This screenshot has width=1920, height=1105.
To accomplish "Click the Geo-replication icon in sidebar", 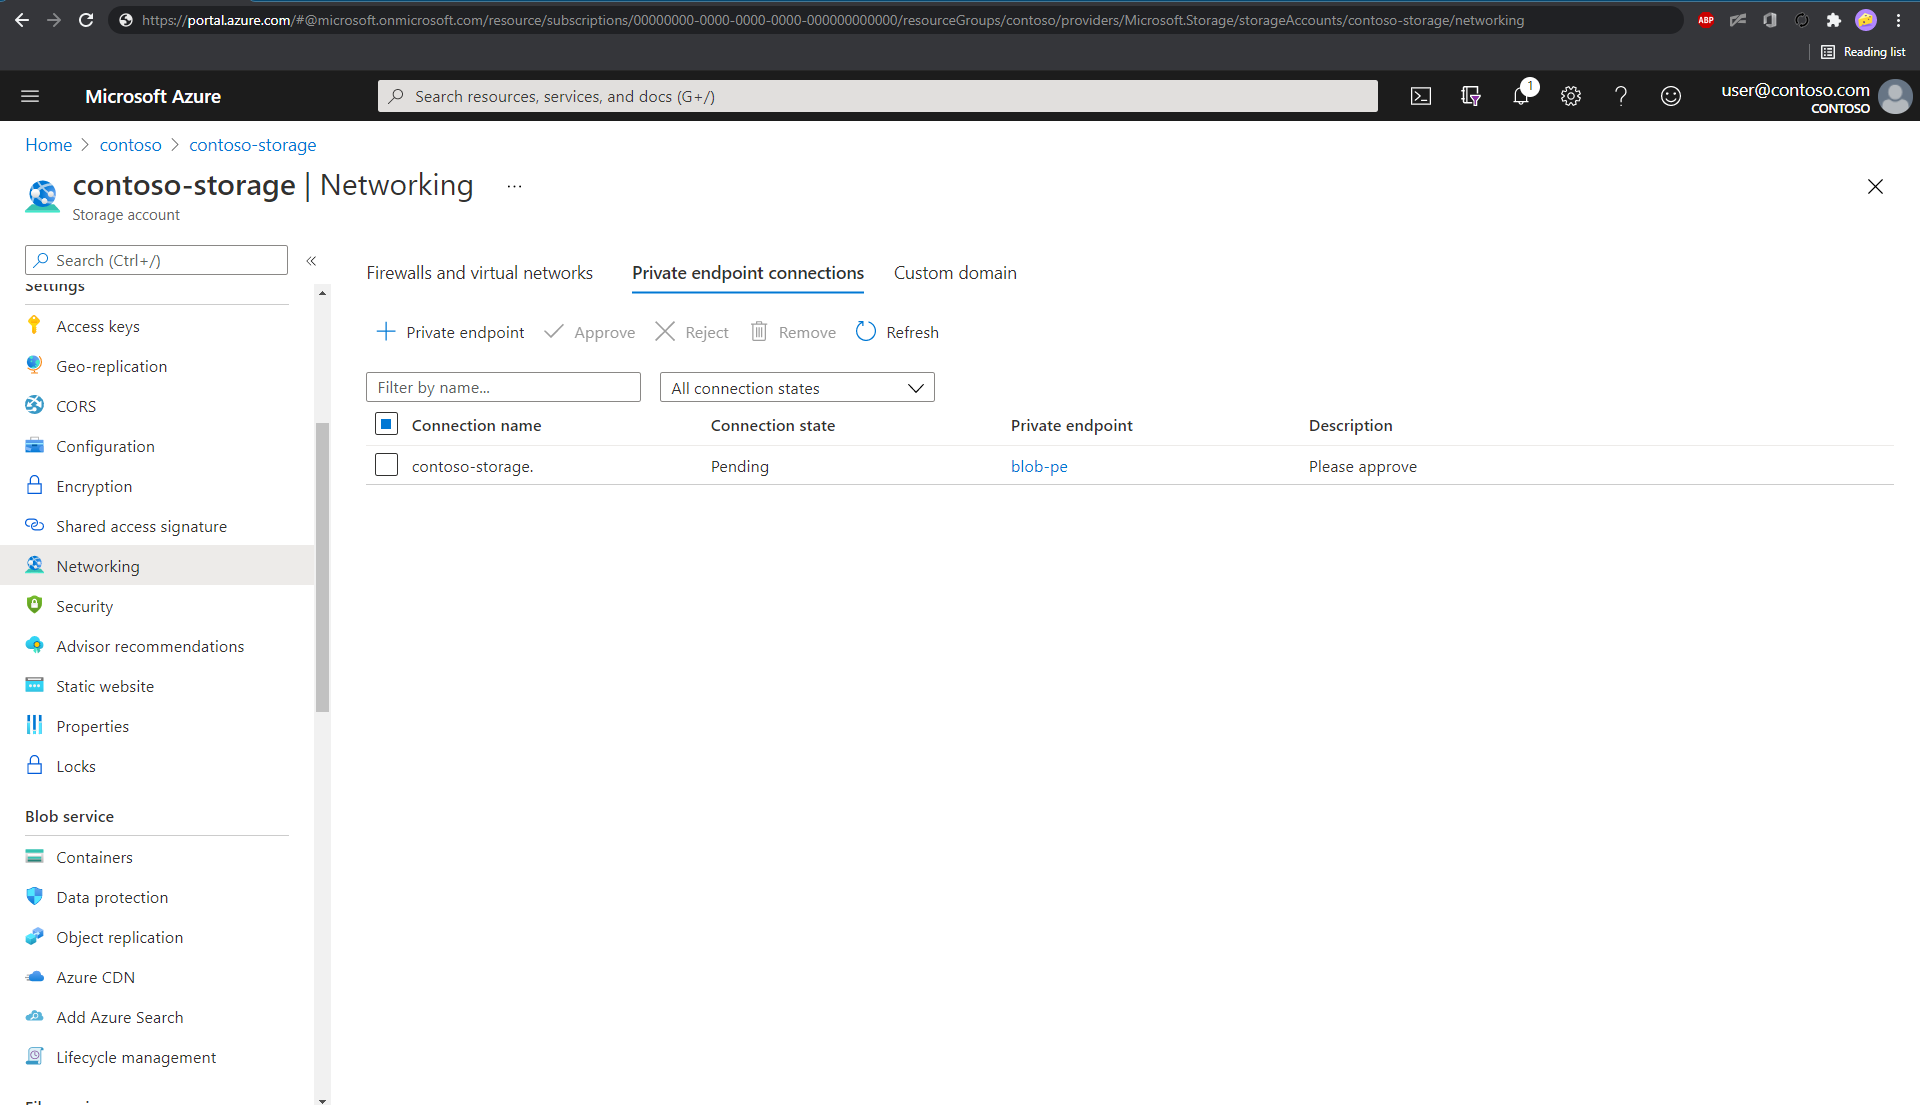I will (34, 365).
